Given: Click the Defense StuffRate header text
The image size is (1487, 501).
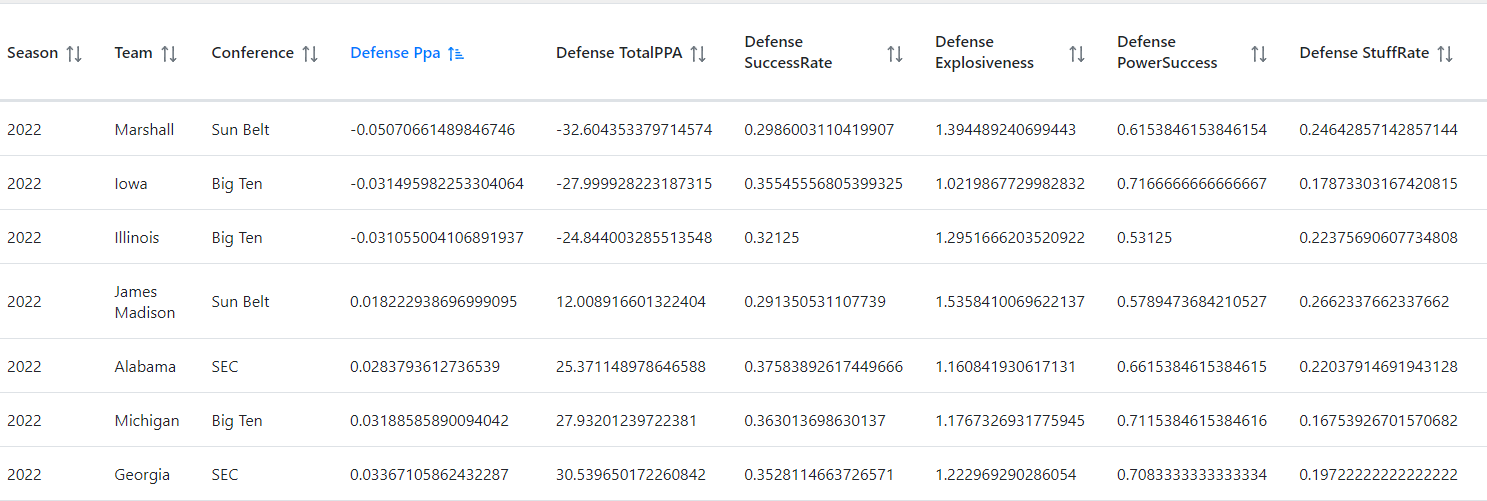Looking at the screenshot, I should (1364, 54).
